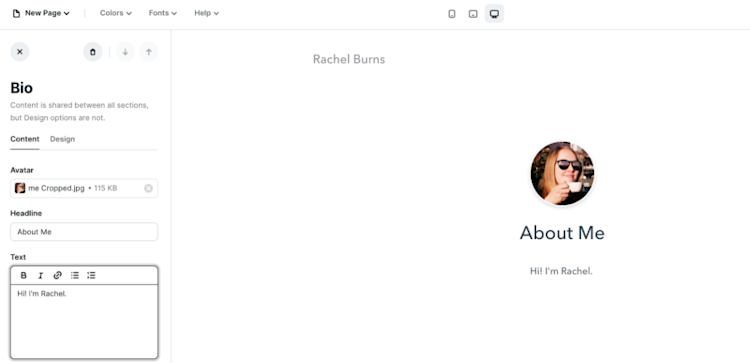Apply bold formatting in Text editor
Image resolution: width=750 pixels, height=363 pixels.
click(23, 275)
